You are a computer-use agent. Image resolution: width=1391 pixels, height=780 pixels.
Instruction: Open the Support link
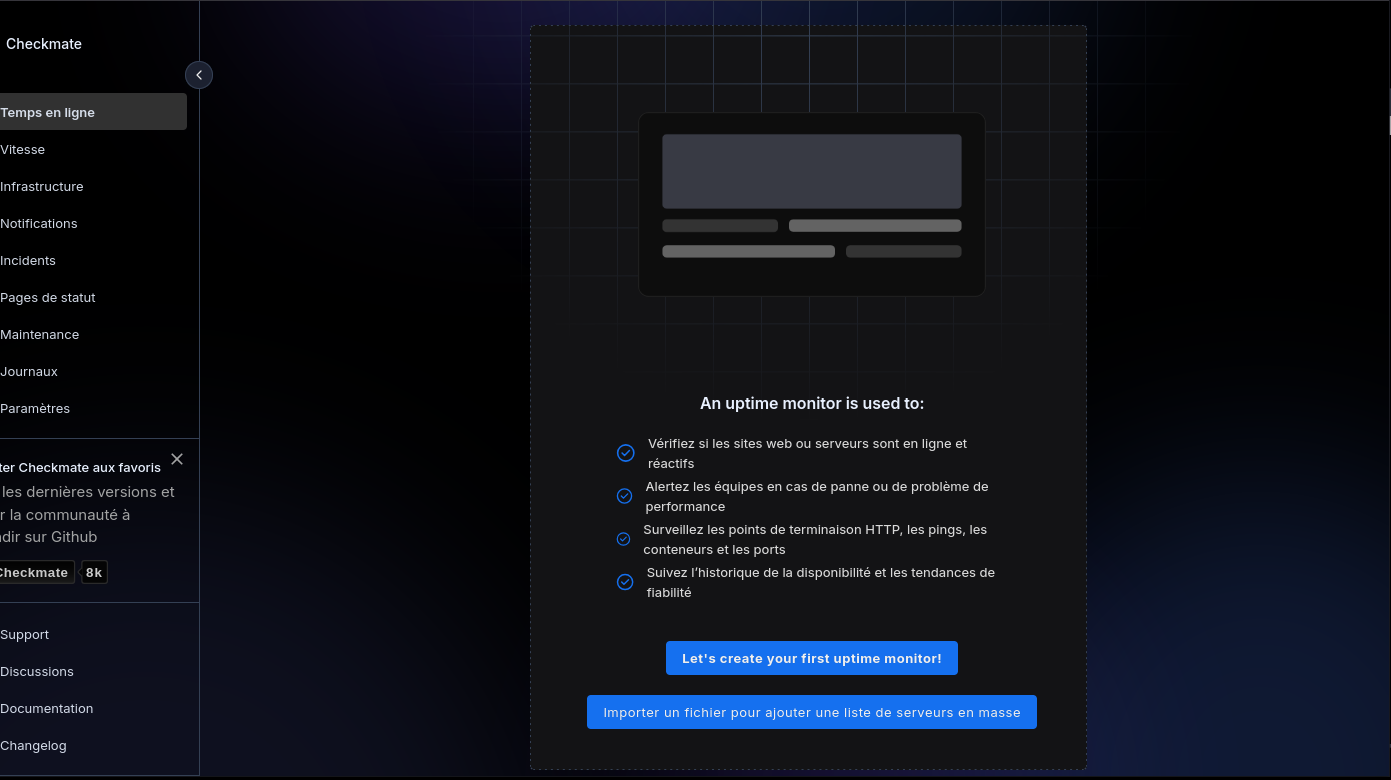25,634
